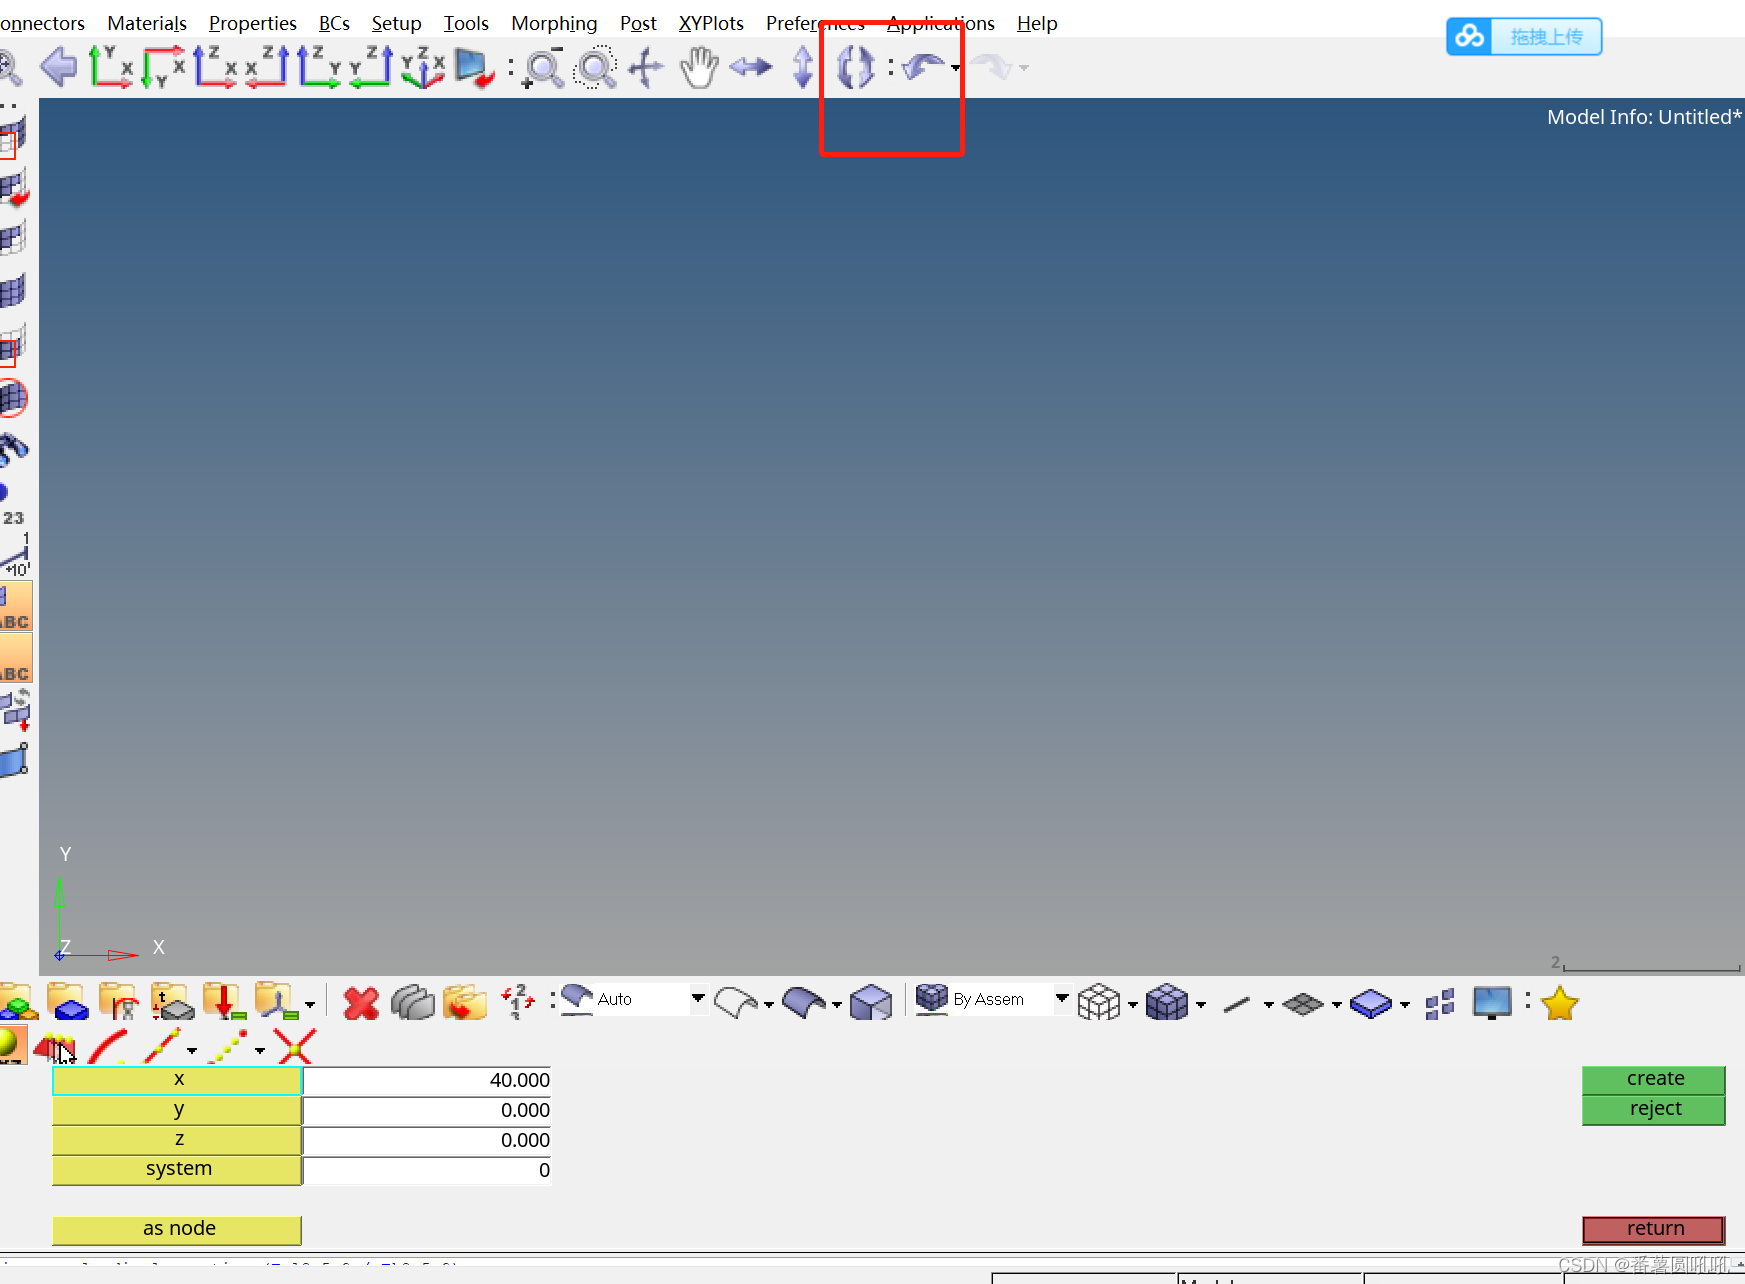
Task: Click the red return button
Action: point(1654,1229)
